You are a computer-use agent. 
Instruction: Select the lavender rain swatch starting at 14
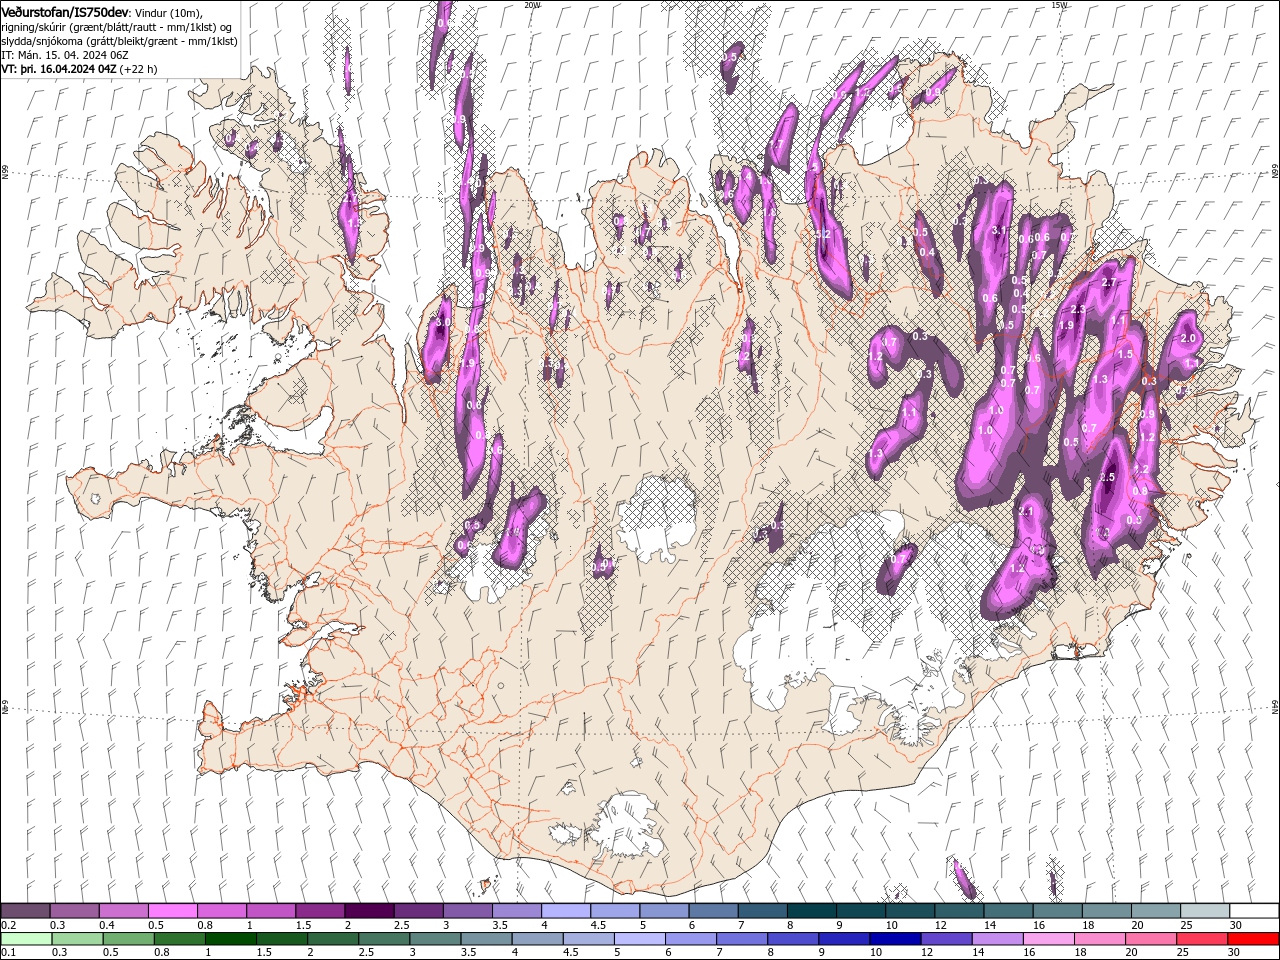997,939
